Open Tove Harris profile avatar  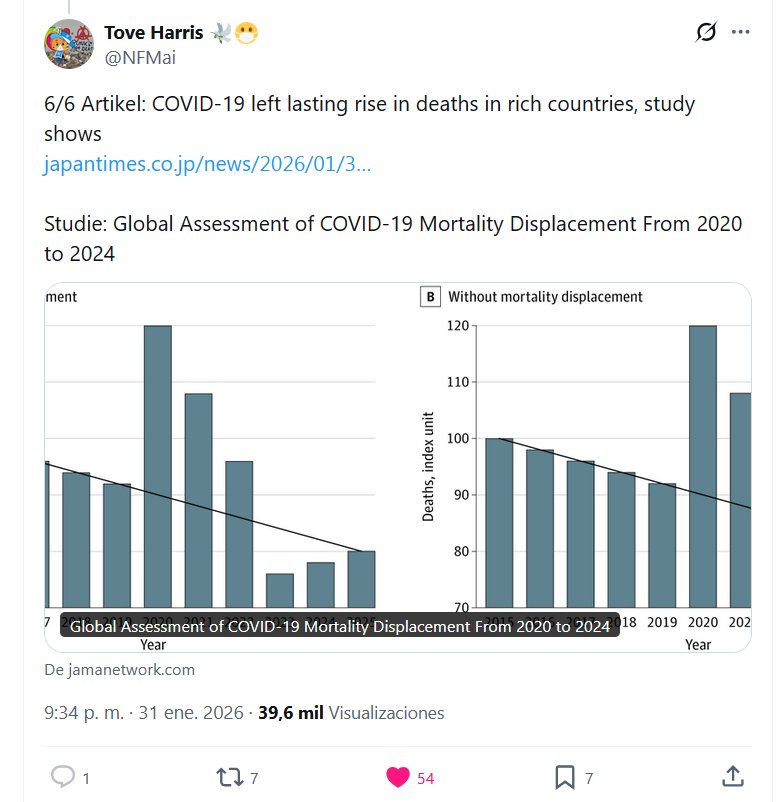(x=69, y=44)
